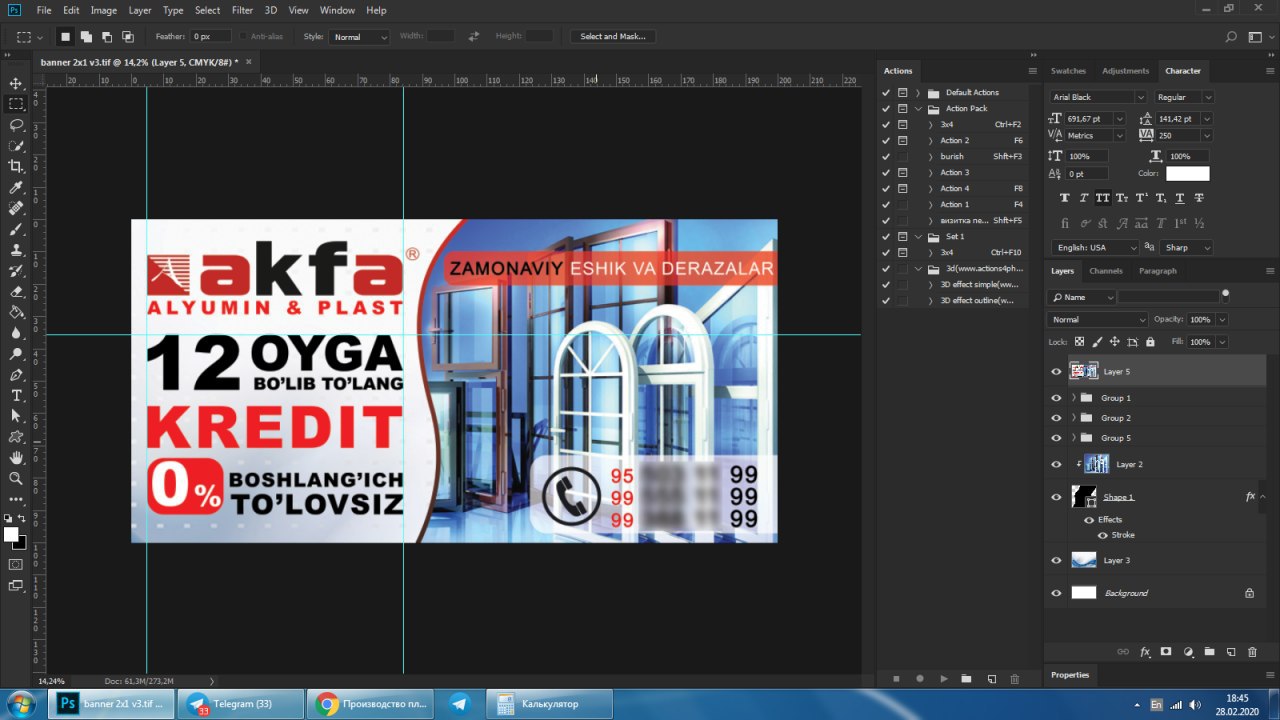Click Character panel text color swatch

[x=1187, y=173]
